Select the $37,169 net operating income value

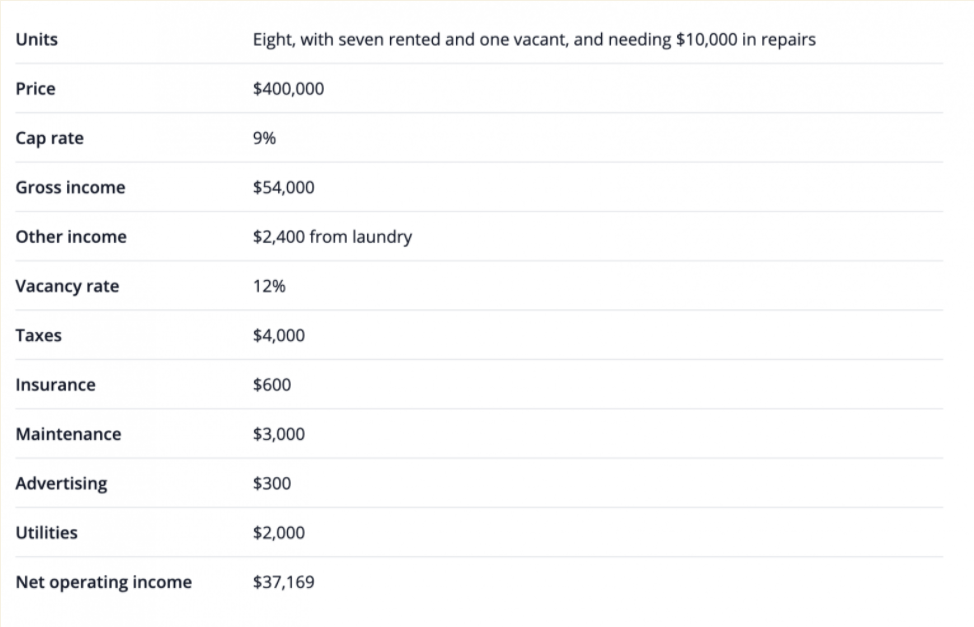[x=283, y=582]
